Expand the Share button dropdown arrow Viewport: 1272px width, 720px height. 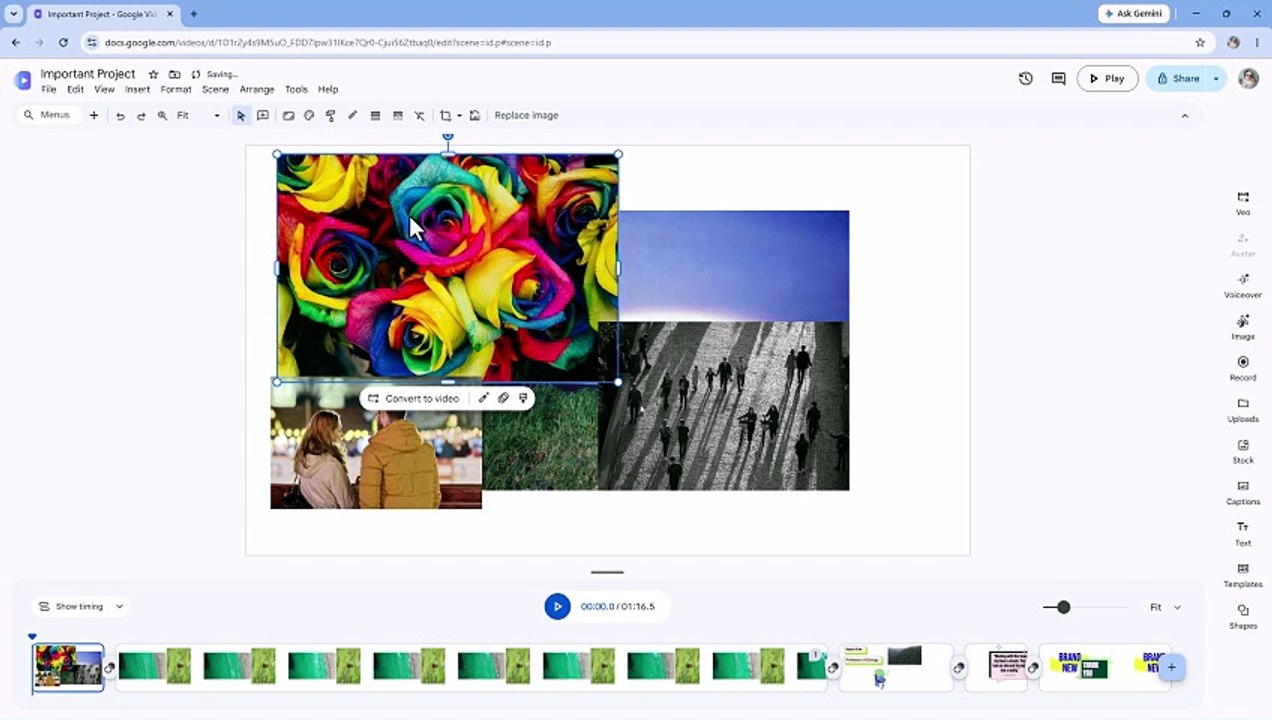click(x=1216, y=78)
